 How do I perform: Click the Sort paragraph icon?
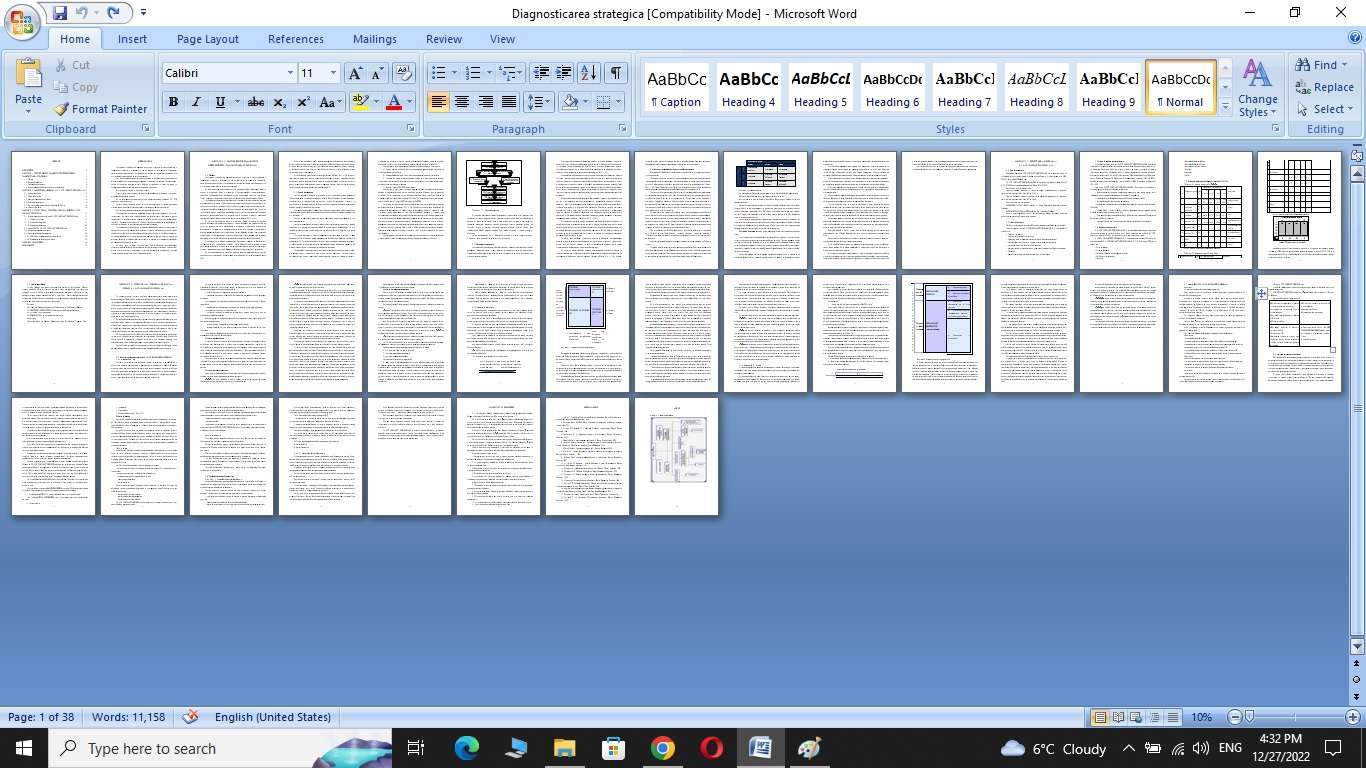tap(588, 73)
